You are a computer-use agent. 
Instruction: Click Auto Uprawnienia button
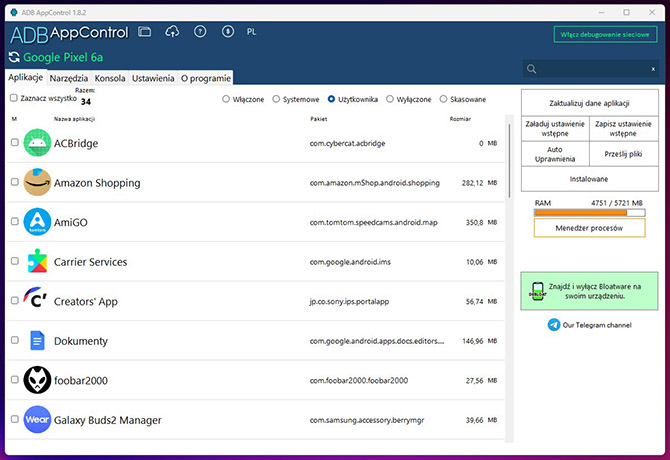[555, 154]
